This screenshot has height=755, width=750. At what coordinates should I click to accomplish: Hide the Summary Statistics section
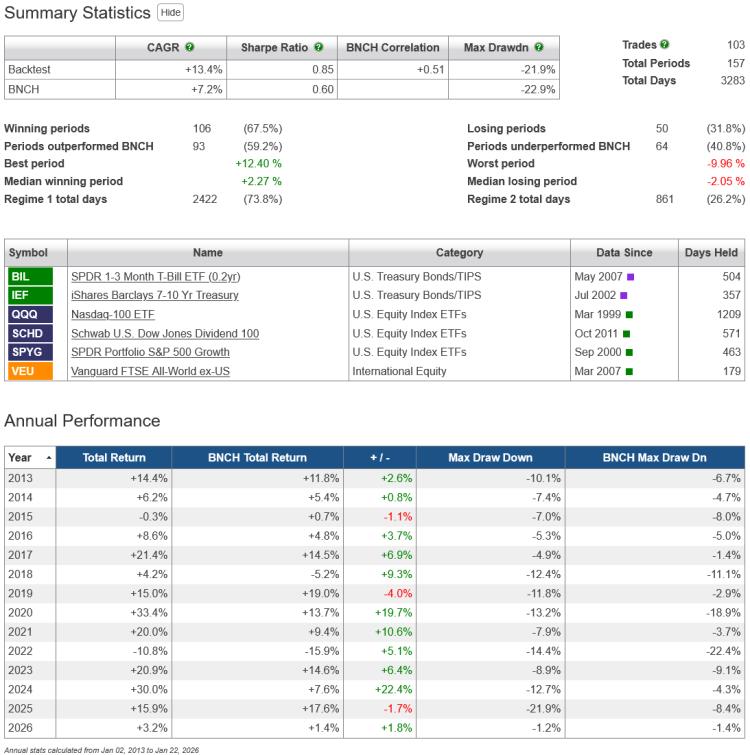click(x=170, y=13)
